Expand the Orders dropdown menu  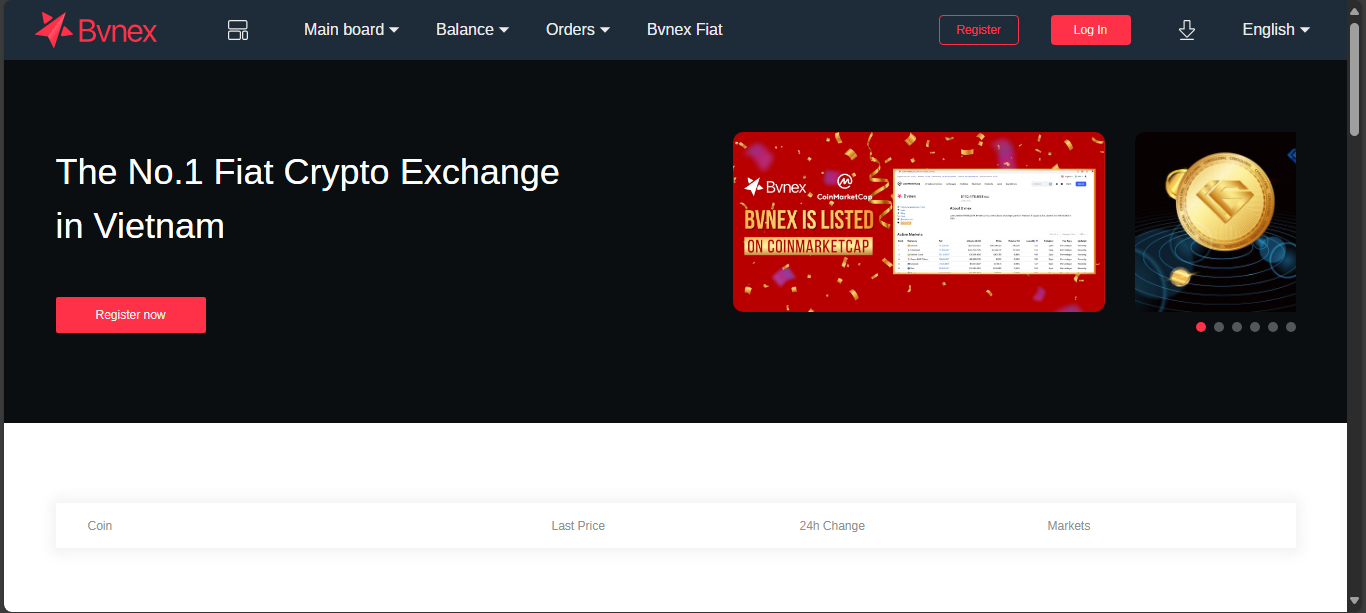[x=577, y=30]
